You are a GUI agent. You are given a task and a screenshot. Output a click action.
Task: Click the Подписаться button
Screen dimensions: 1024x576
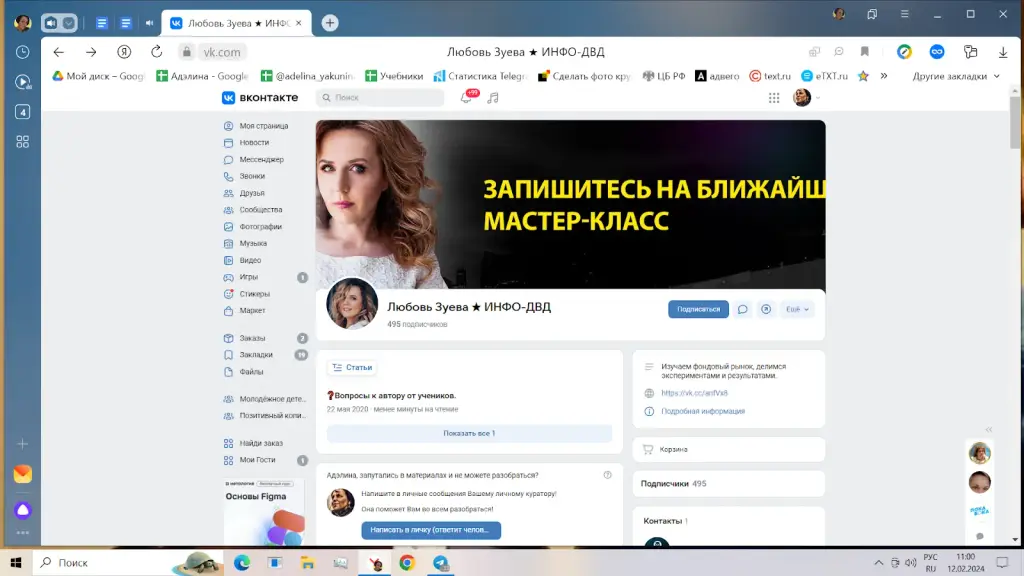click(x=698, y=310)
